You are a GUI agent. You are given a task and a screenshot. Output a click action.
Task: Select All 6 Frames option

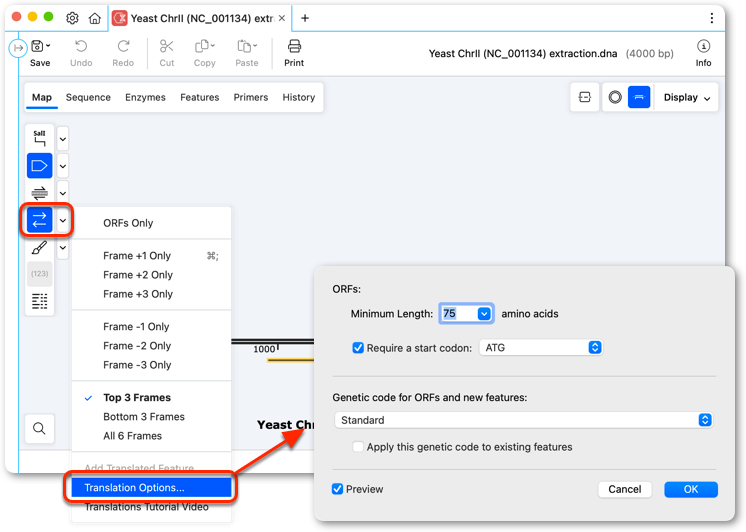coord(151,436)
